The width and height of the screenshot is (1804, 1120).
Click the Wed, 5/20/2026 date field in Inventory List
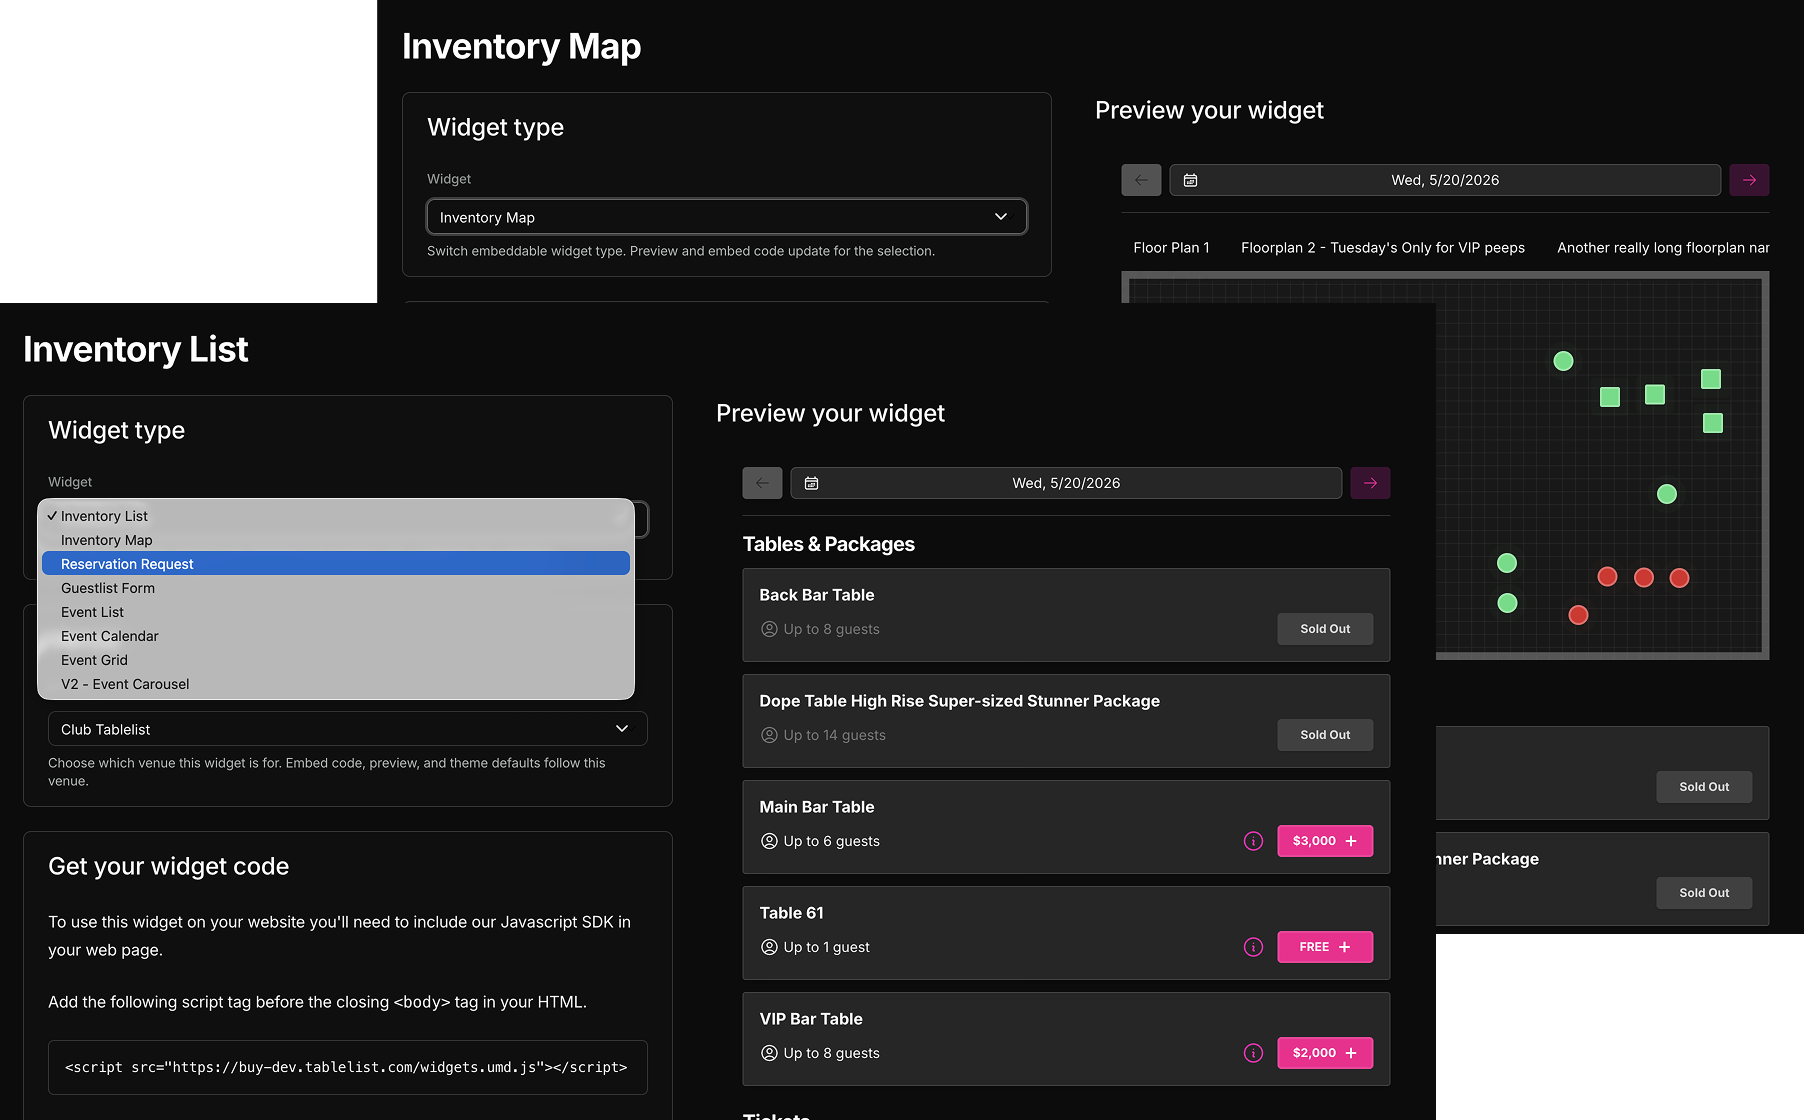tap(1066, 483)
